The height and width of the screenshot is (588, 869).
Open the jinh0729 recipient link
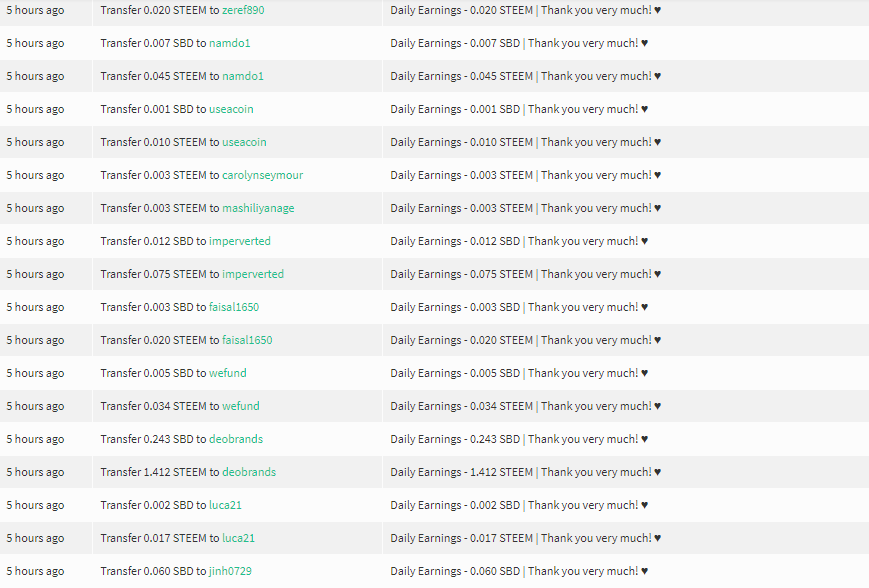click(x=230, y=571)
